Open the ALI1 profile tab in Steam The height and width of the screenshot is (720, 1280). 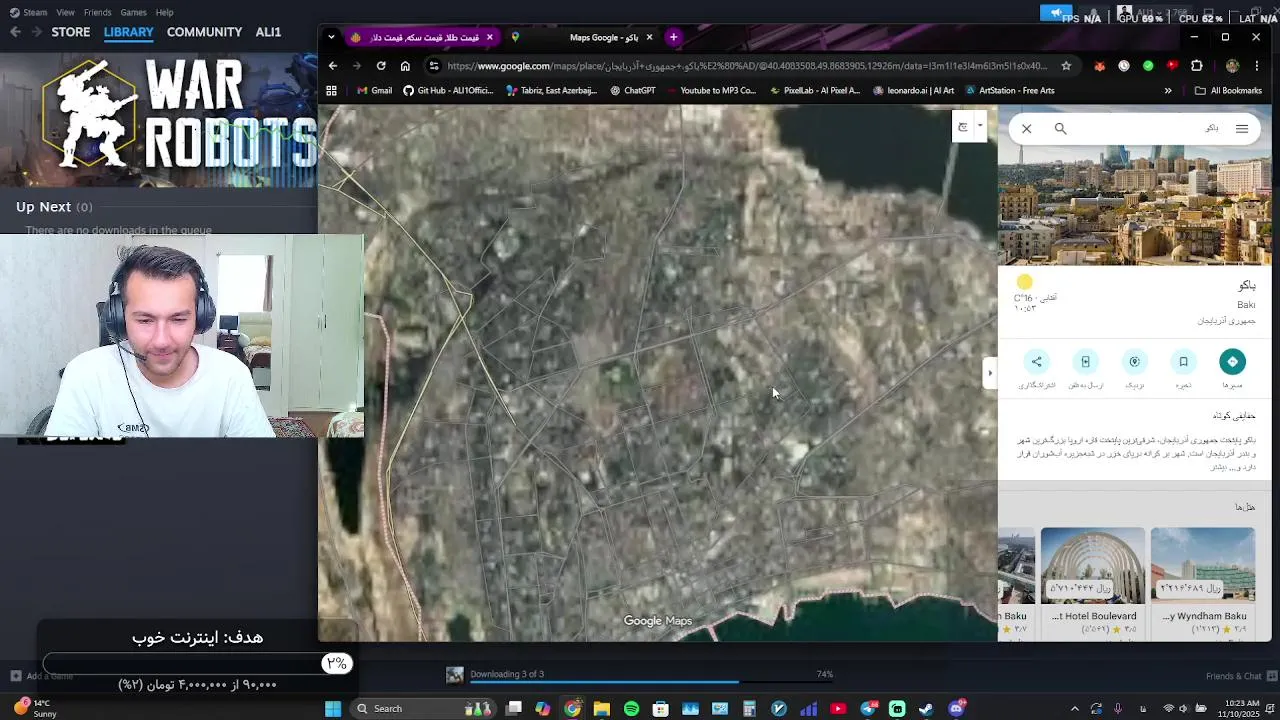[x=268, y=32]
